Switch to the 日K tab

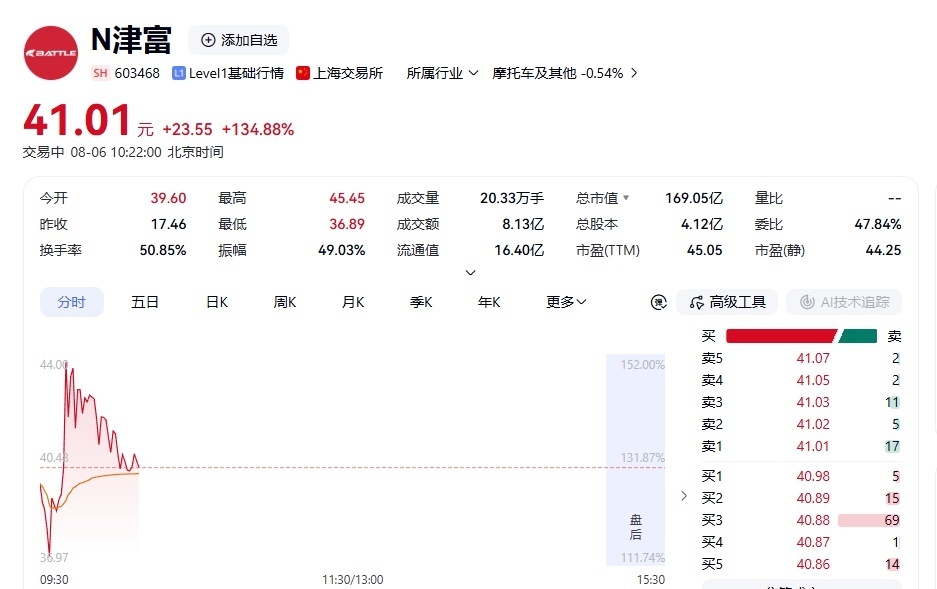(x=217, y=302)
